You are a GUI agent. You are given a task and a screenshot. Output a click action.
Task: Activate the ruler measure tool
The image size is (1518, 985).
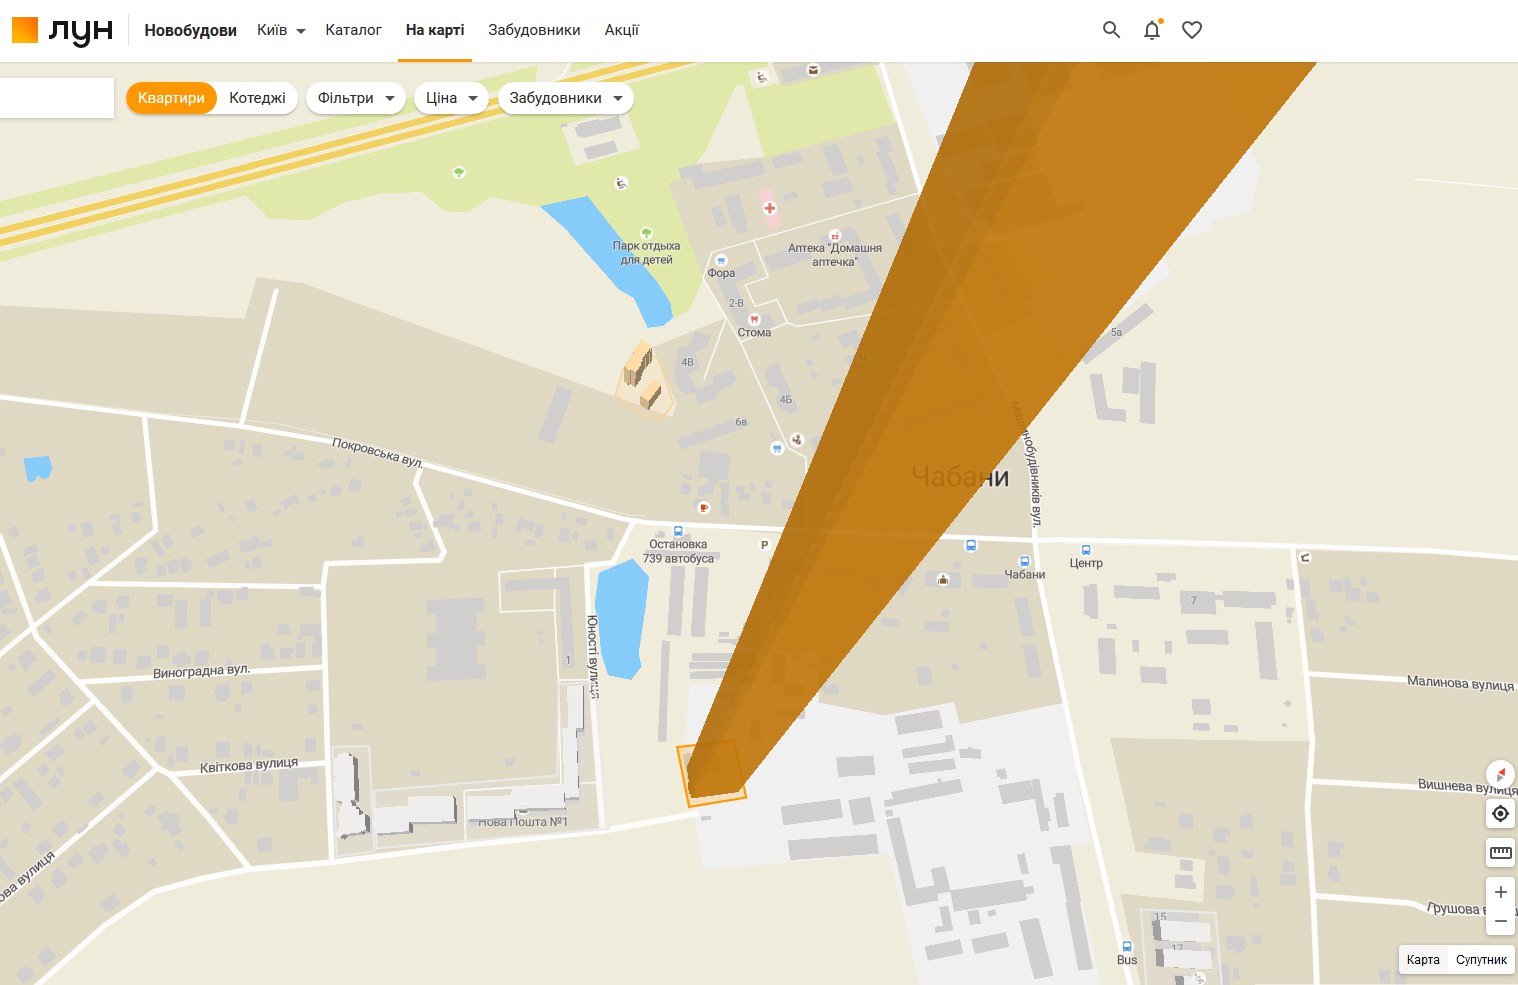(1500, 853)
